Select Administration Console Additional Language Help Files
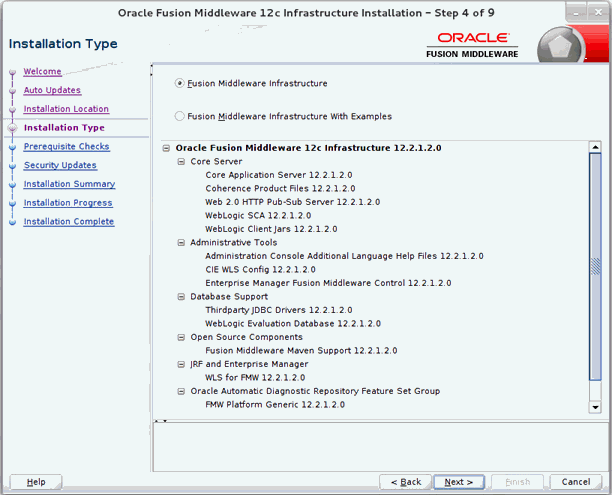612x495 pixels. pyautogui.click(x=344, y=256)
